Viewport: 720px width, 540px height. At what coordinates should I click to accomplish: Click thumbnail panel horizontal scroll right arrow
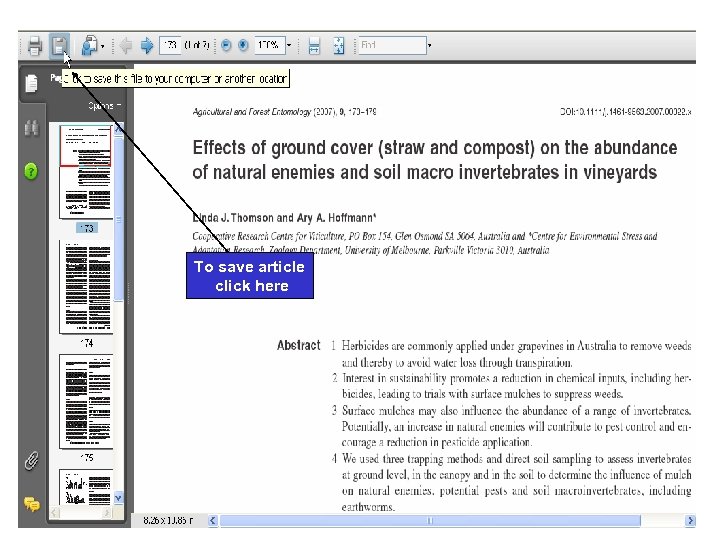(x=107, y=512)
